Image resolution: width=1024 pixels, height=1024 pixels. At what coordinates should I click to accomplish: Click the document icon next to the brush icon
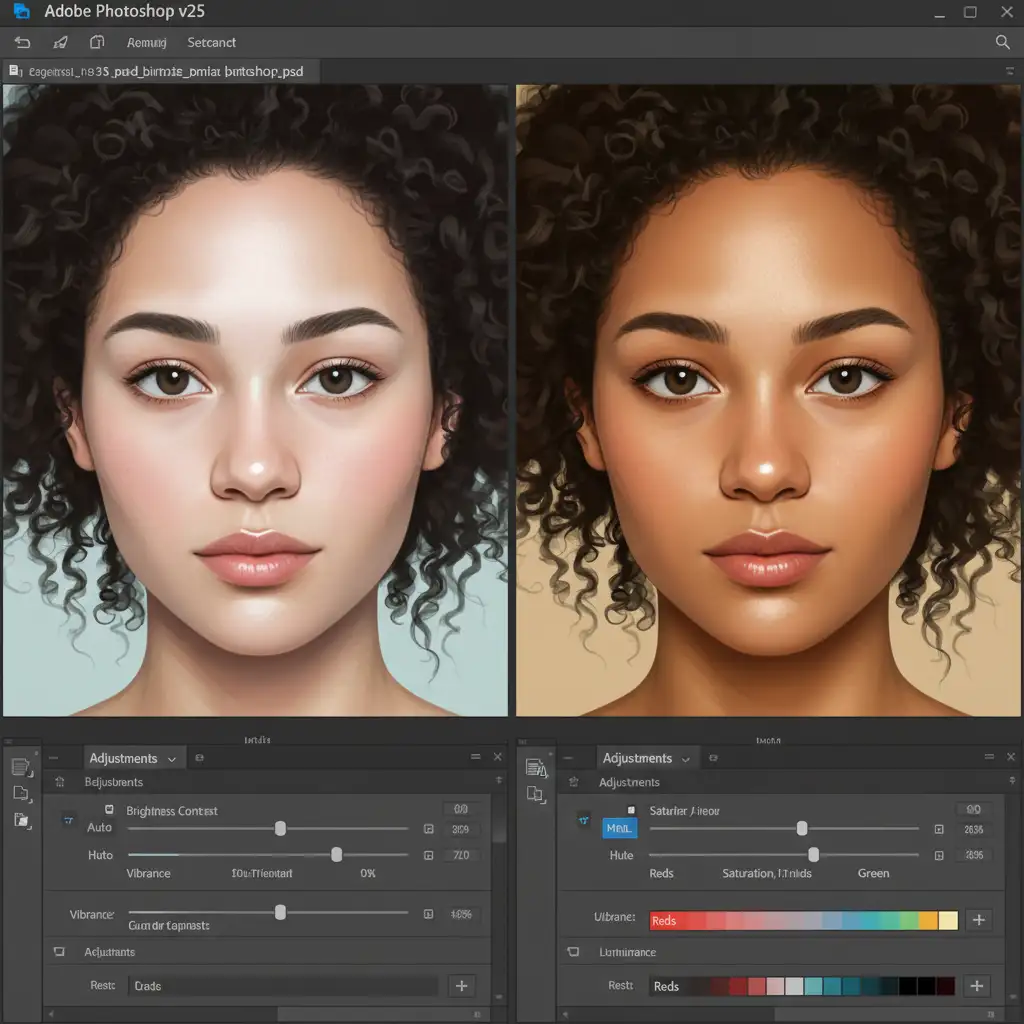point(97,43)
